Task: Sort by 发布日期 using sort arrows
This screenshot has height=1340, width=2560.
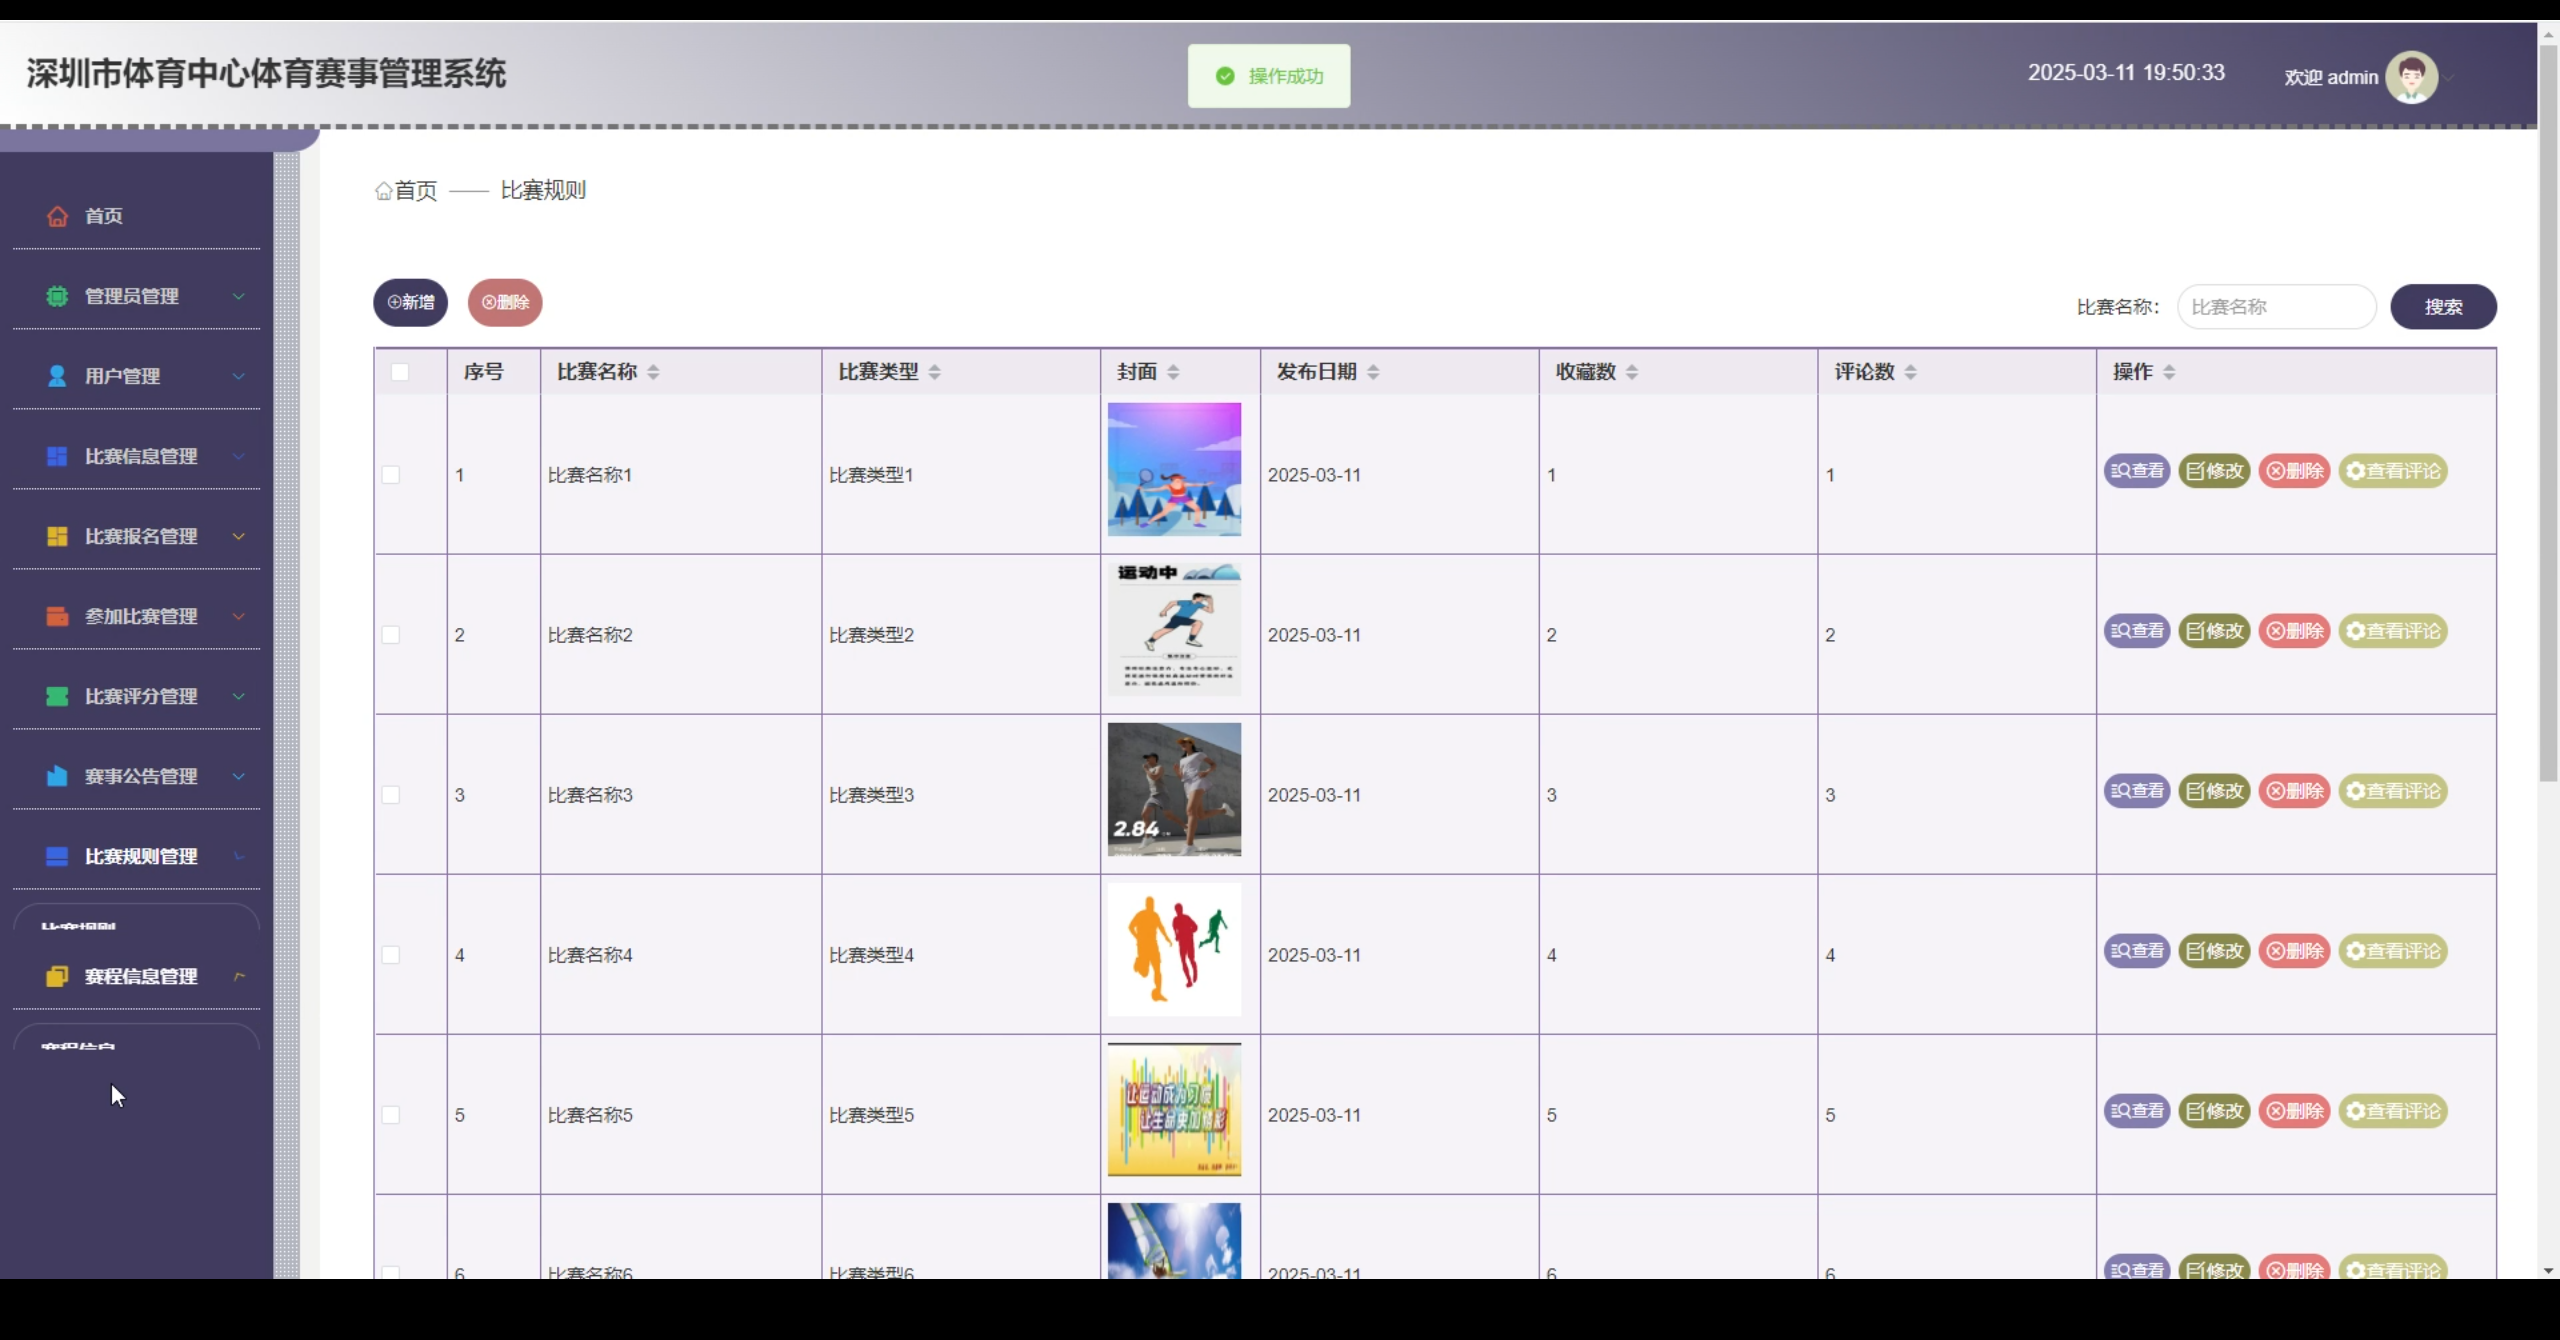Action: (1373, 372)
